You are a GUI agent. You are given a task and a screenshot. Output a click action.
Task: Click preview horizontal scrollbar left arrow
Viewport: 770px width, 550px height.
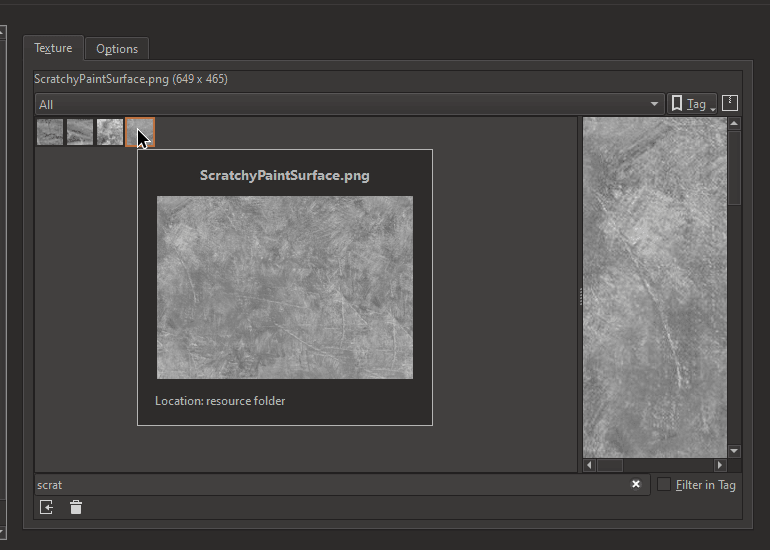click(590, 465)
